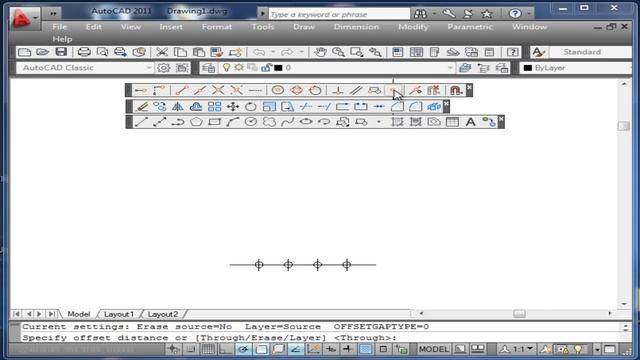Select the Copy object tool
Viewport: 640px width, 360px height.
click(x=160, y=107)
